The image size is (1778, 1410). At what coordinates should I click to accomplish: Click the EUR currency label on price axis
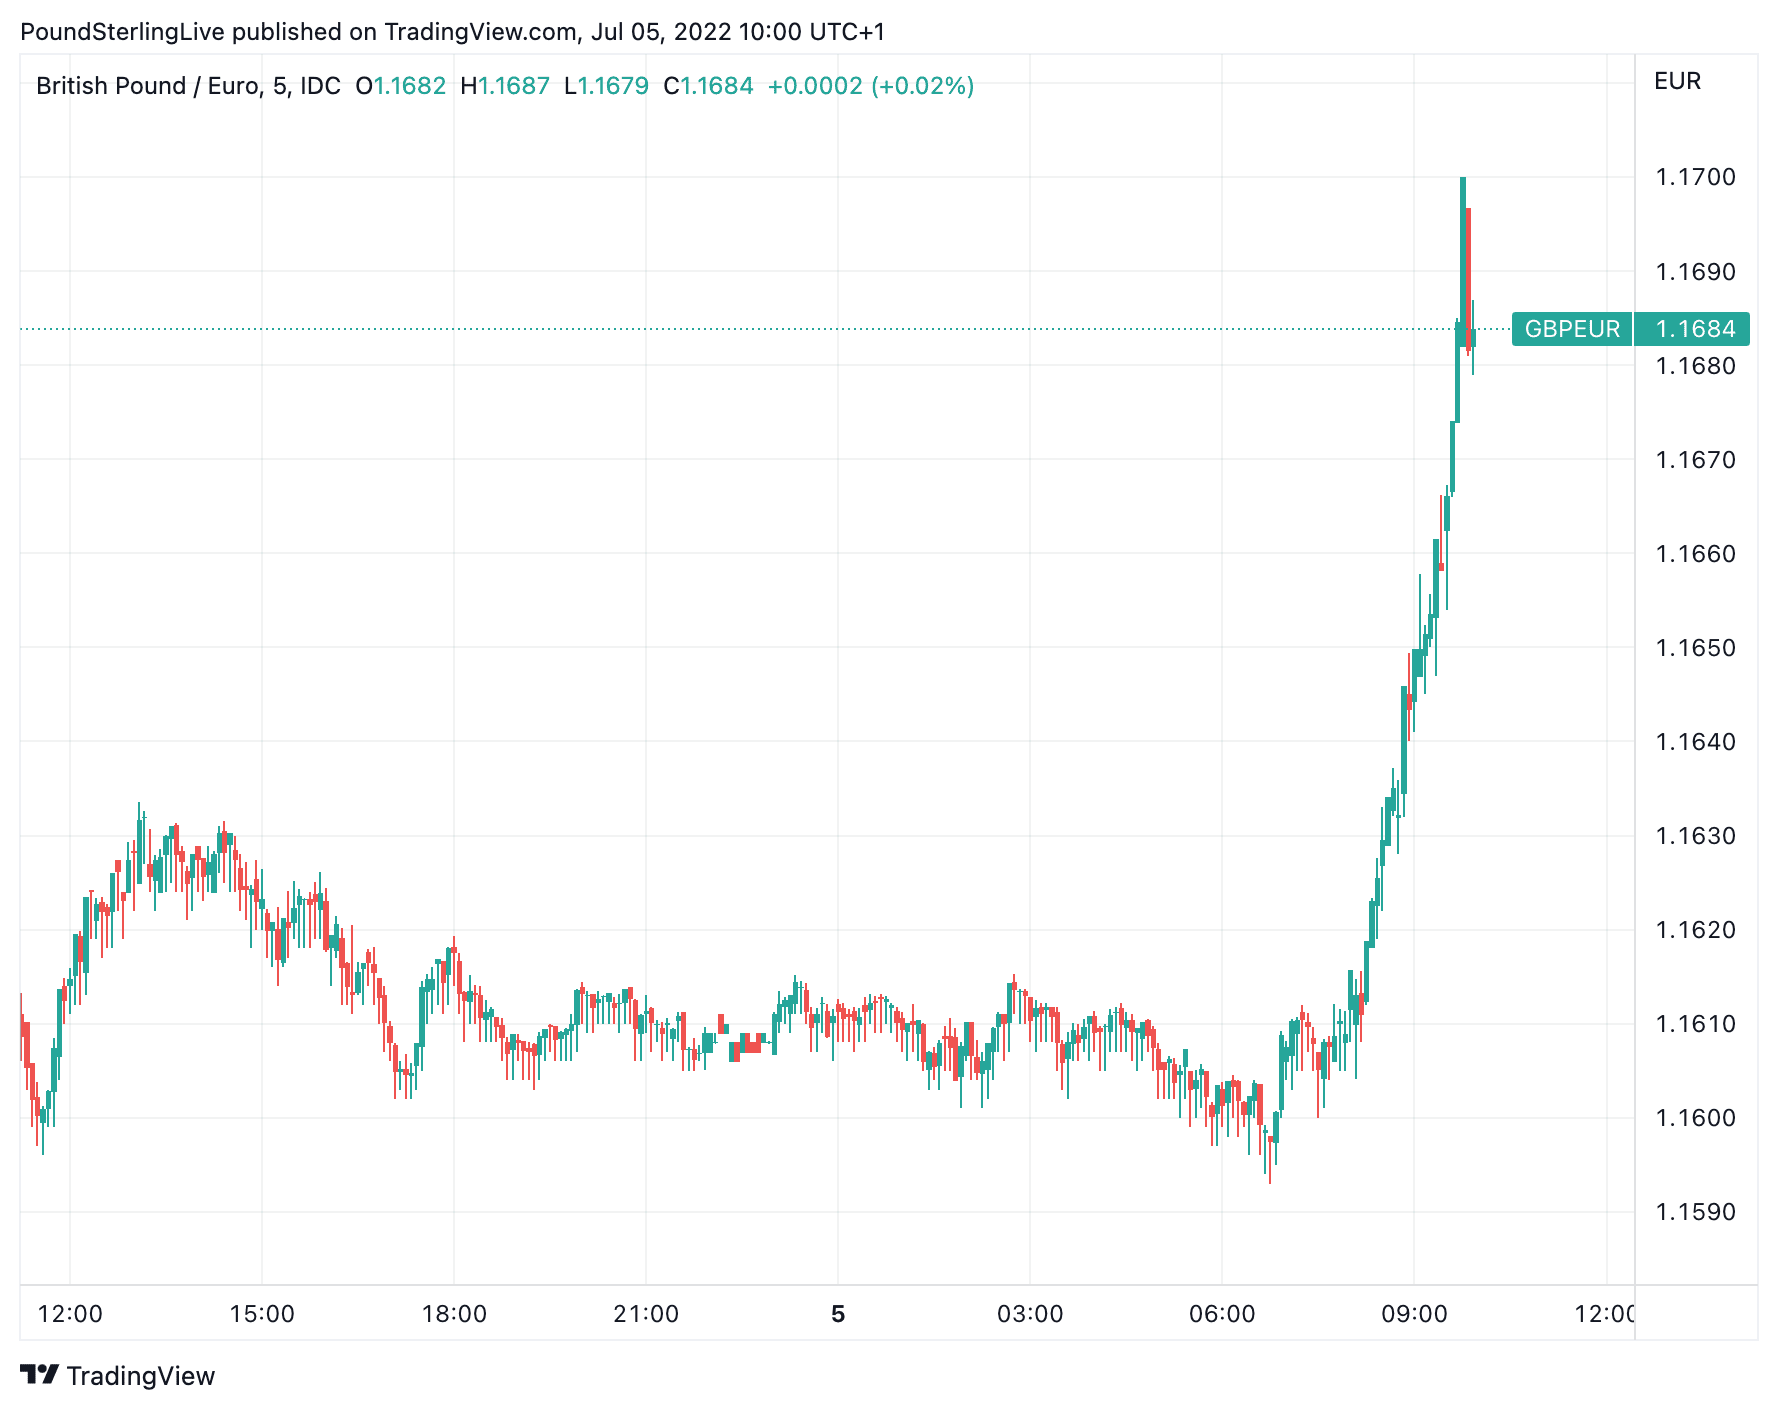point(1677,81)
